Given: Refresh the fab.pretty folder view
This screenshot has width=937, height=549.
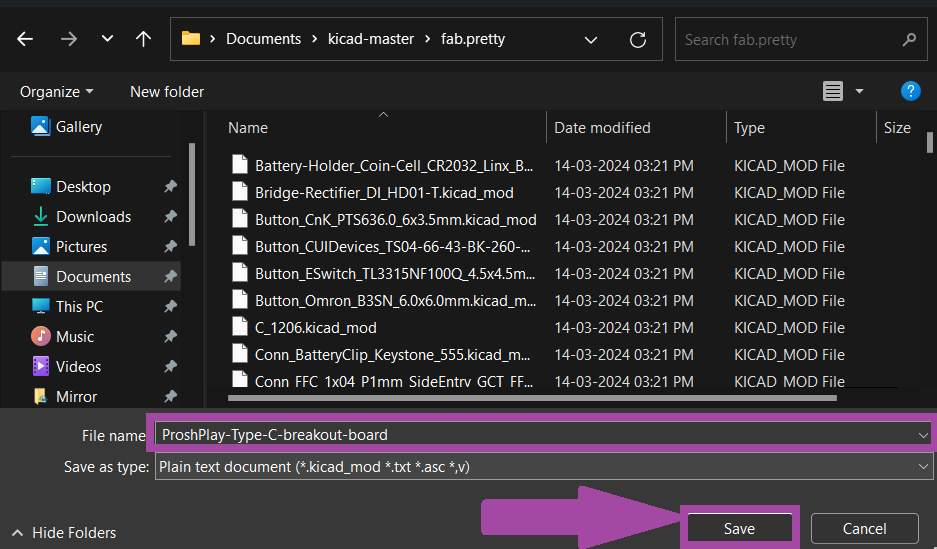Looking at the screenshot, I should pos(638,40).
